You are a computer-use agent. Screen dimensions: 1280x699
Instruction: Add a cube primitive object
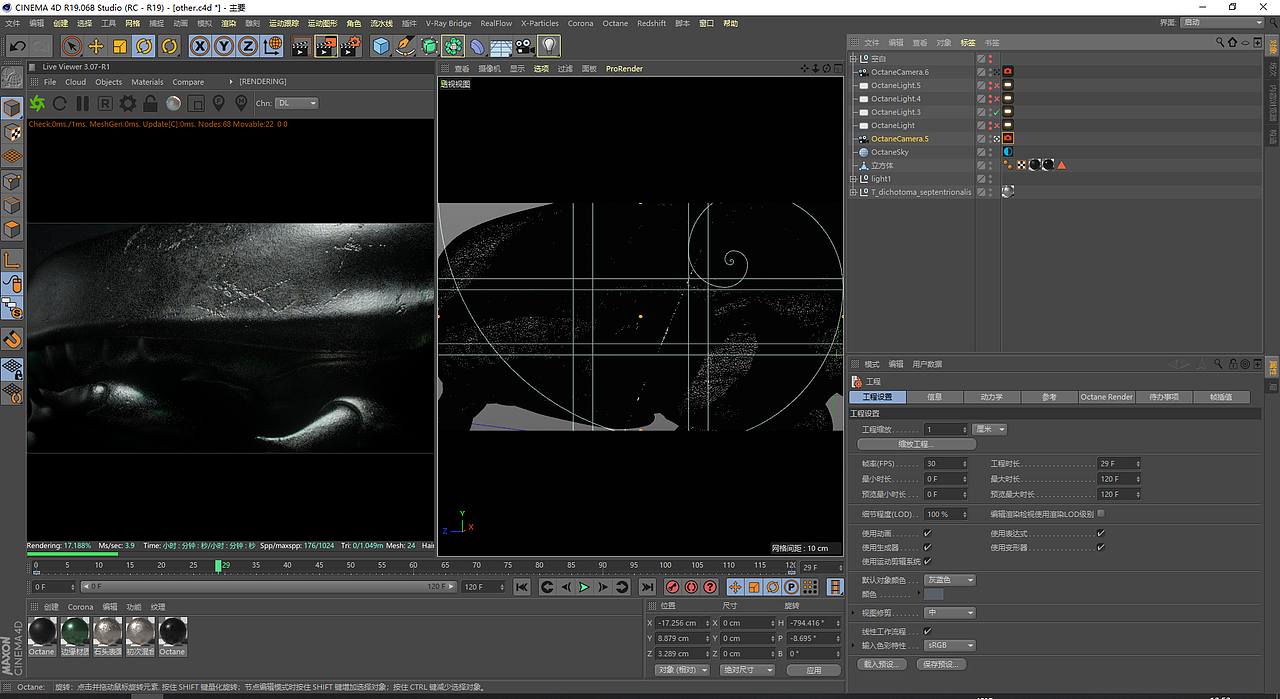(x=381, y=46)
